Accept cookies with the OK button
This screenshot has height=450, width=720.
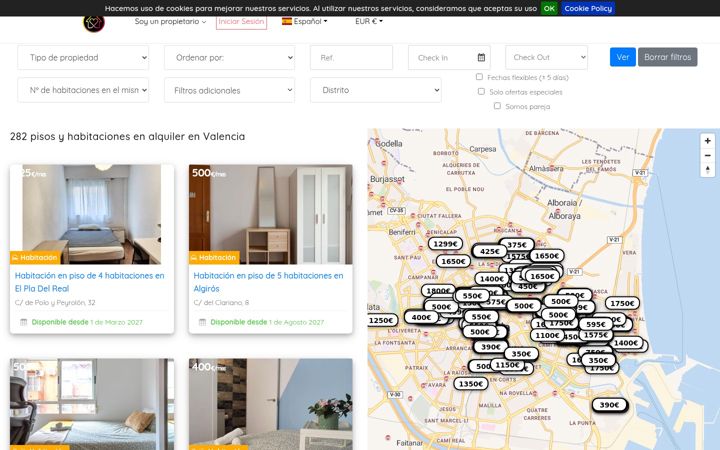(549, 8)
